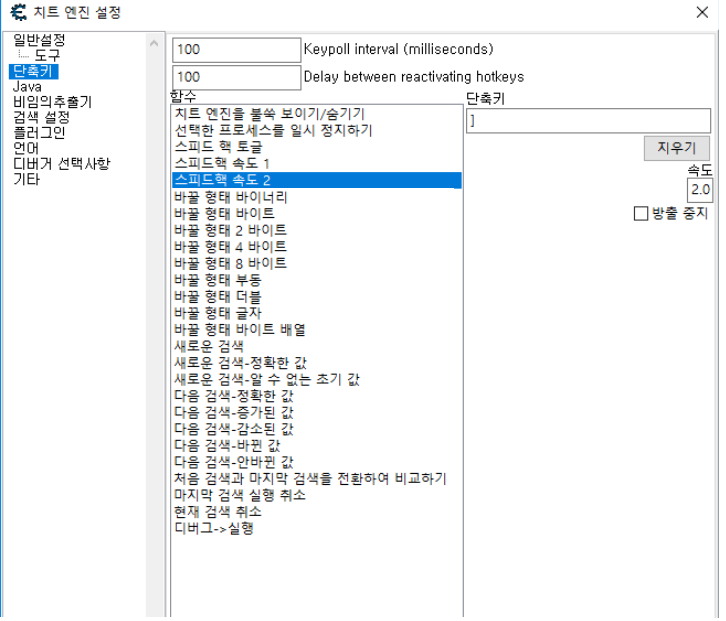Open 검색 설정 page
This screenshot has height=621, width=726.
coord(42,118)
